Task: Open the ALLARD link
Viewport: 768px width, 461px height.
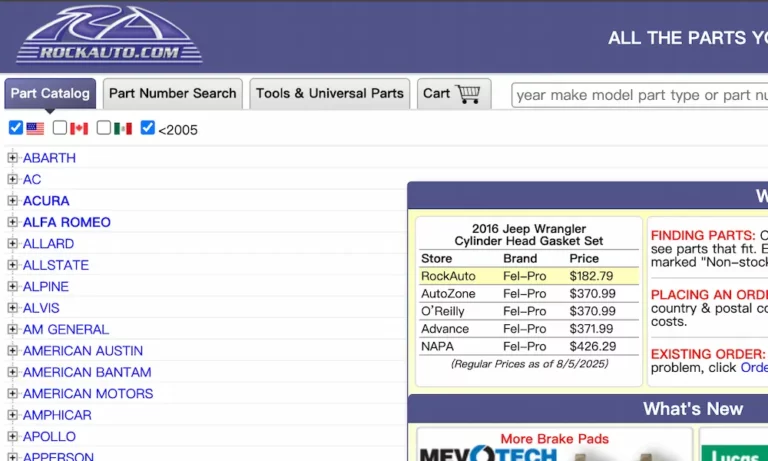Action: (x=48, y=243)
